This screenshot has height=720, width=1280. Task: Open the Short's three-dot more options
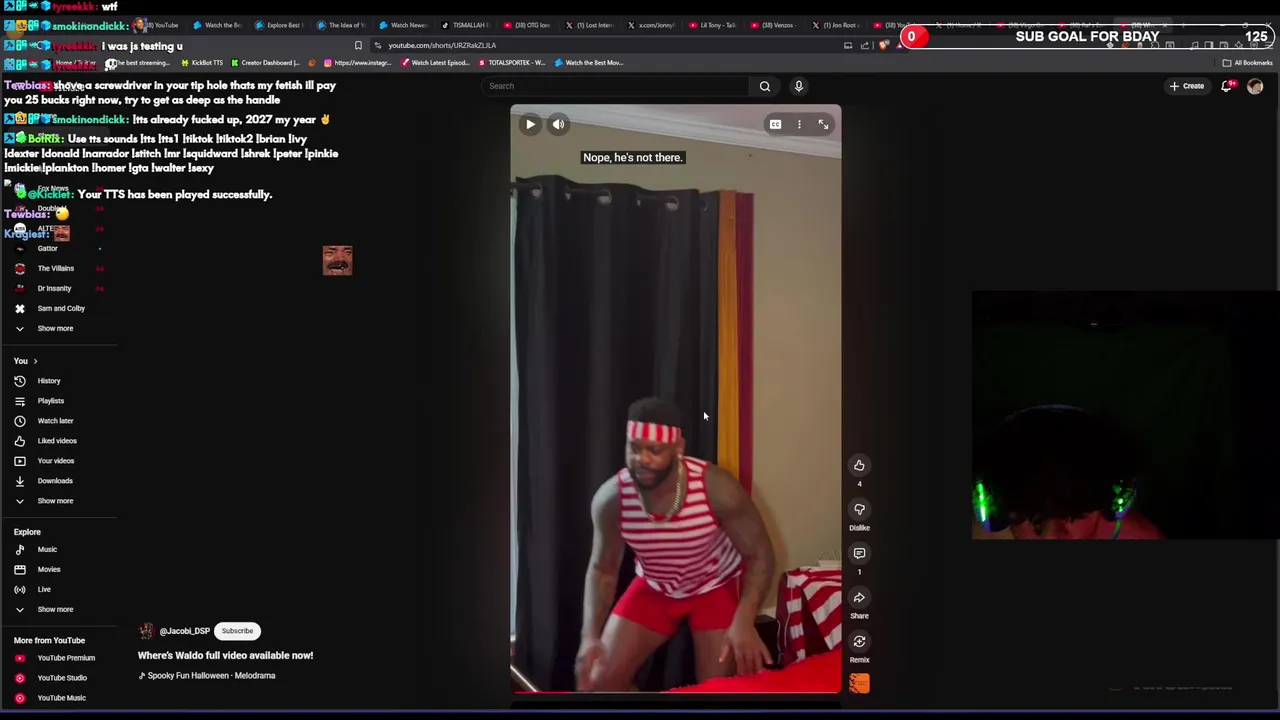tap(799, 124)
